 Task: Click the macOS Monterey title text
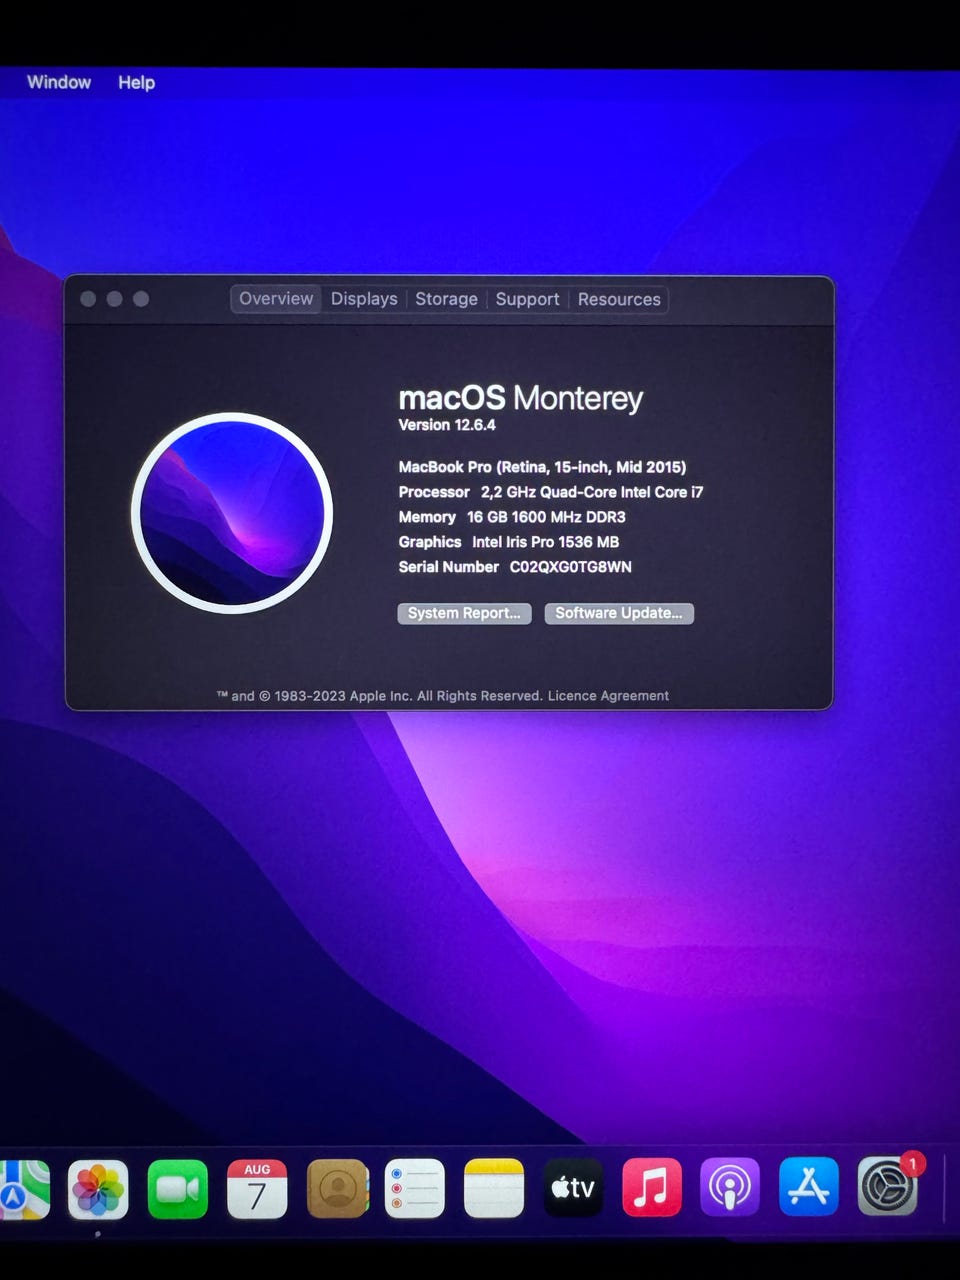point(520,397)
